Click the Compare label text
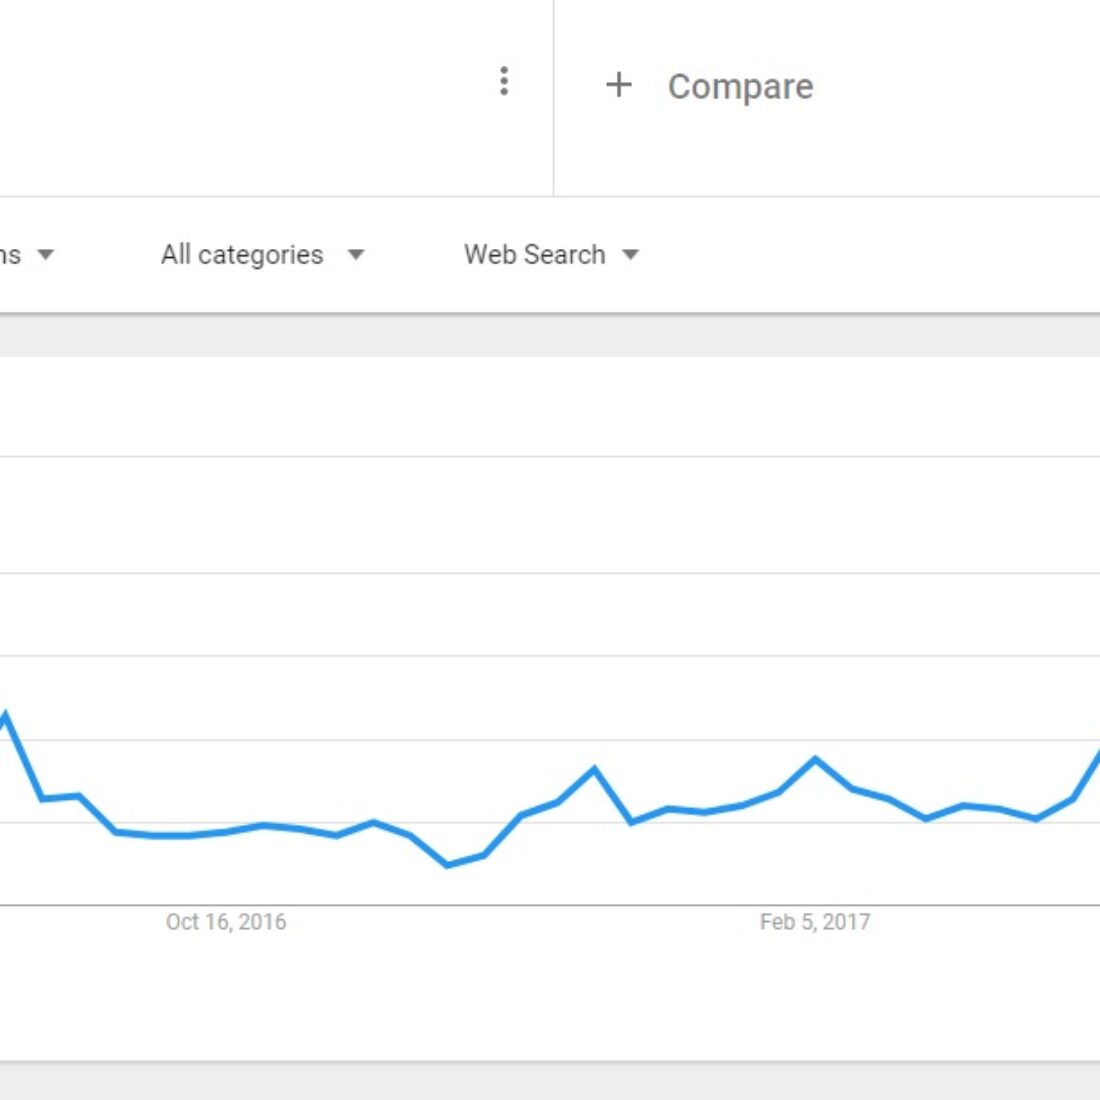Screen dimensions: 1100x1100 tap(740, 87)
